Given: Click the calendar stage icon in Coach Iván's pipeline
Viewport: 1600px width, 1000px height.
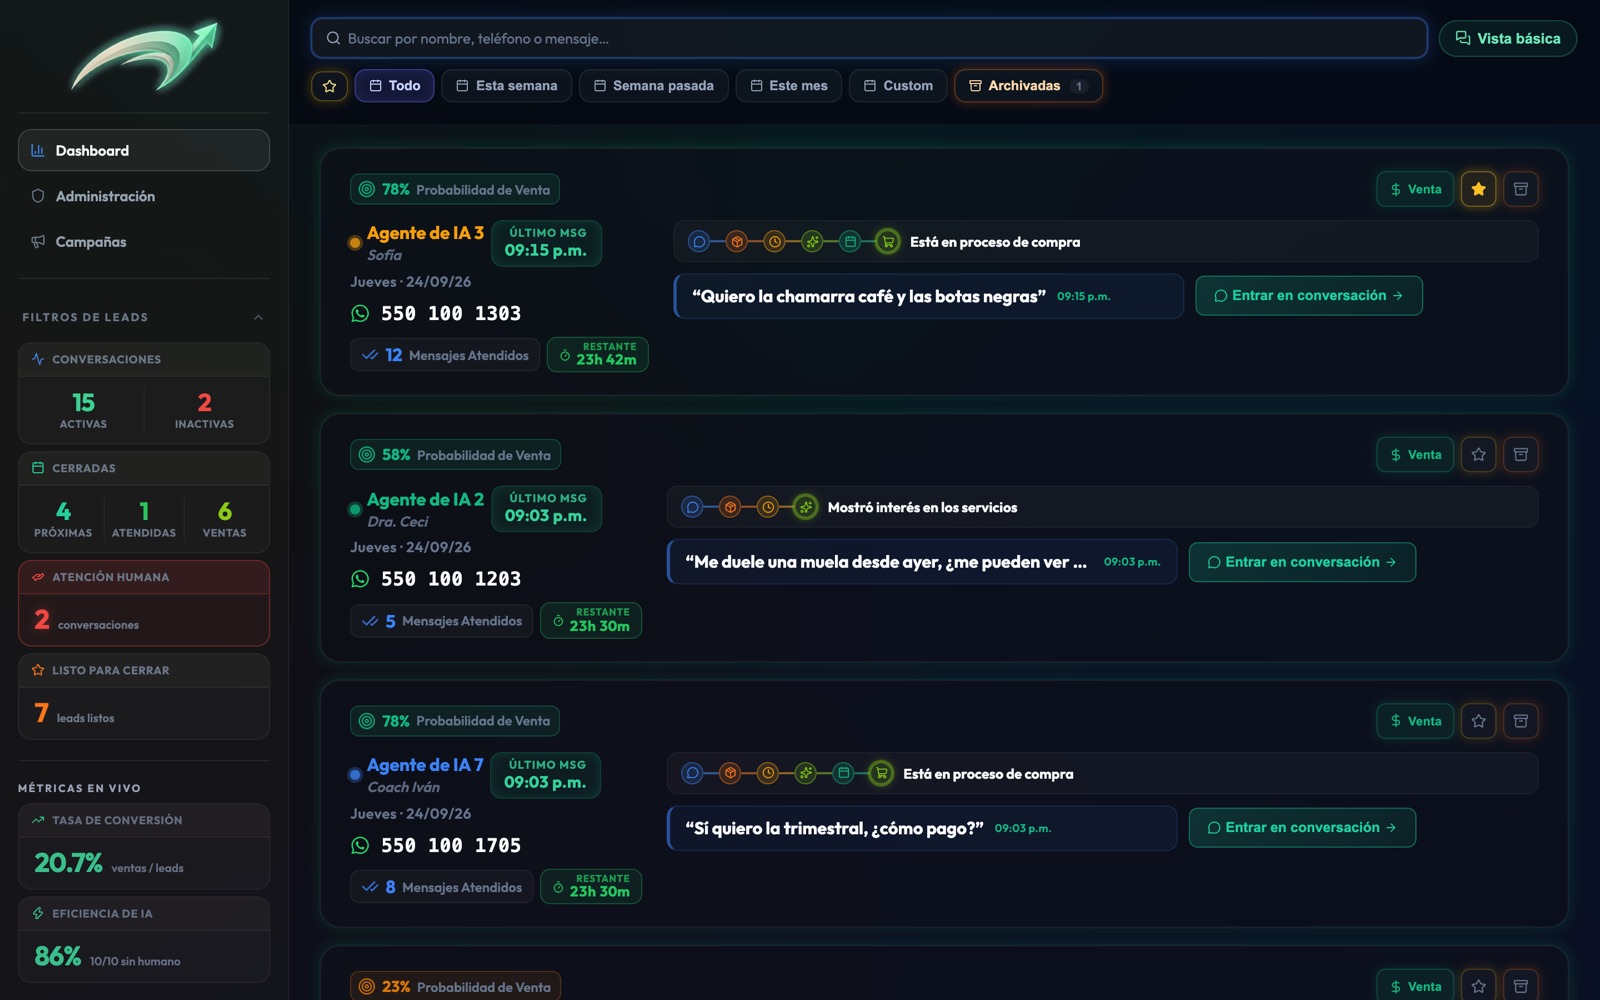Looking at the screenshot, I should click(x=843, y=773).
